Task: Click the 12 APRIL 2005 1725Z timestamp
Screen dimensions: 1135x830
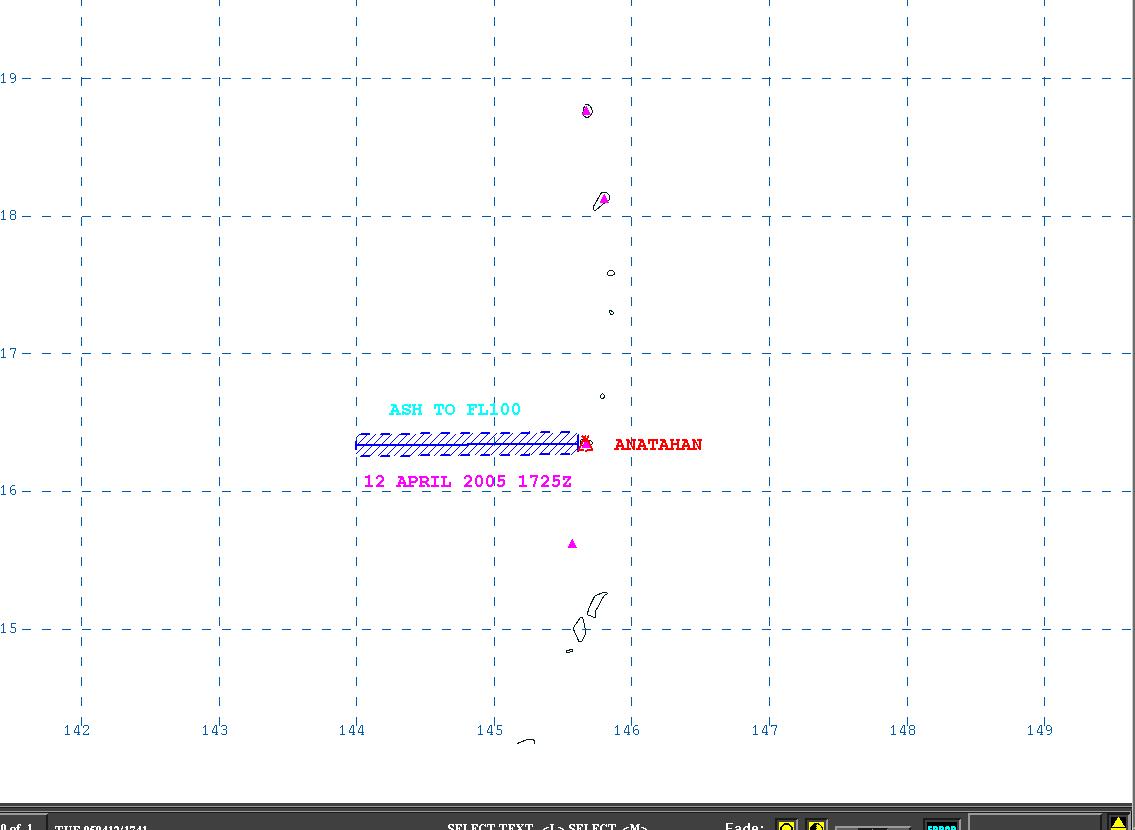Action: (468, 481)
